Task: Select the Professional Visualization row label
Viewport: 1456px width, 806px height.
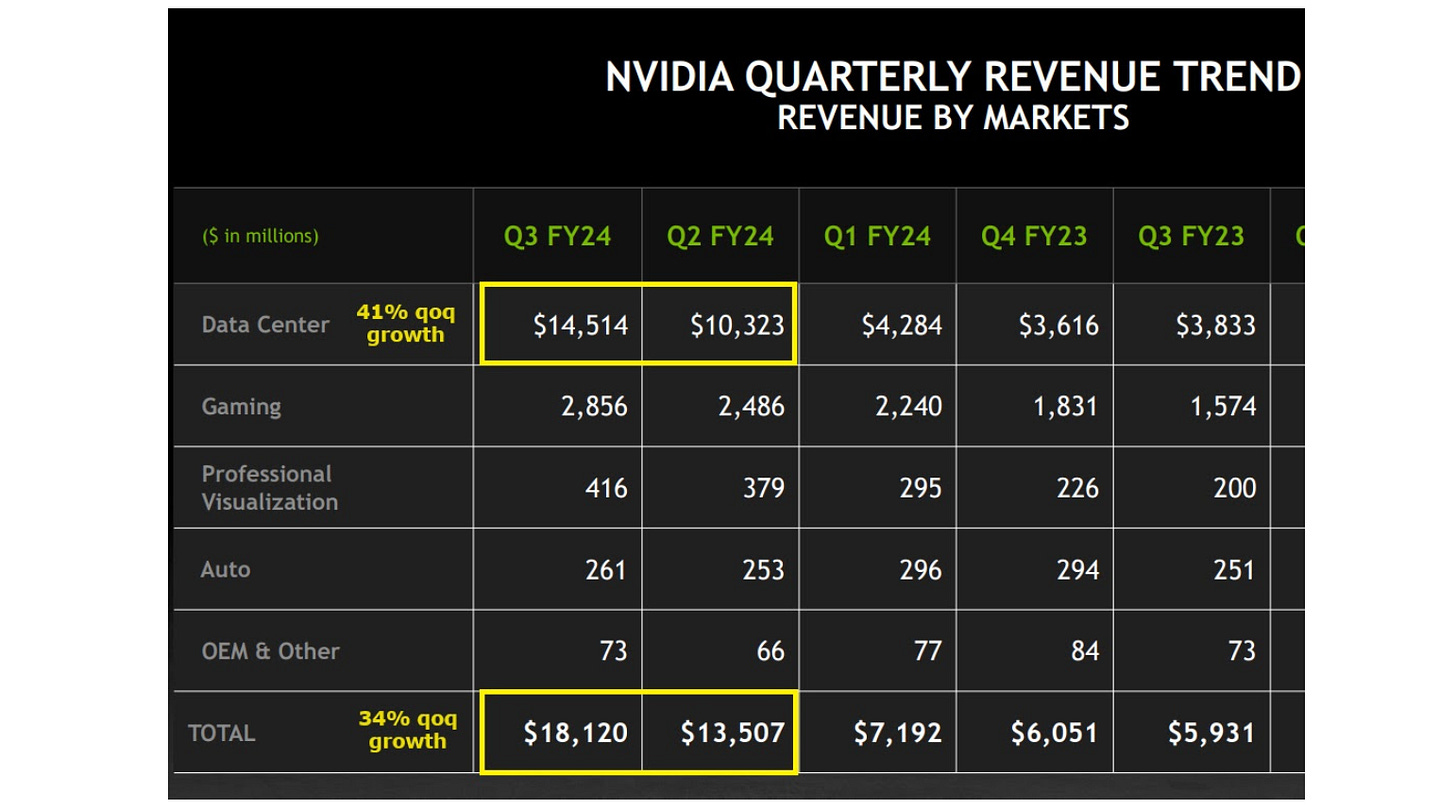Action: pyautogui.click(x=270, y=488)
